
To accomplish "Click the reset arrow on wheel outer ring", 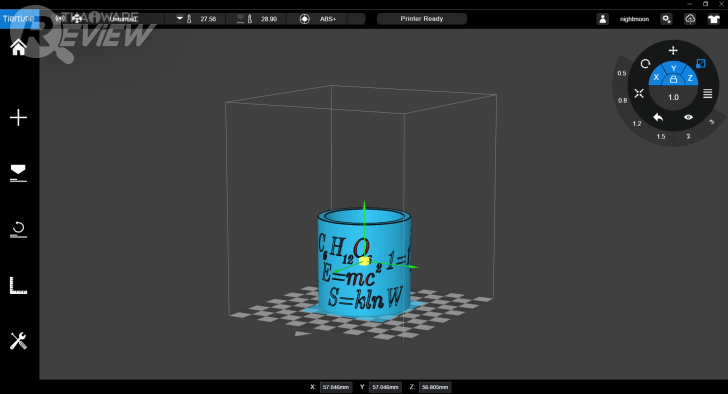I will pyautogui.click(x=711, y=122).
